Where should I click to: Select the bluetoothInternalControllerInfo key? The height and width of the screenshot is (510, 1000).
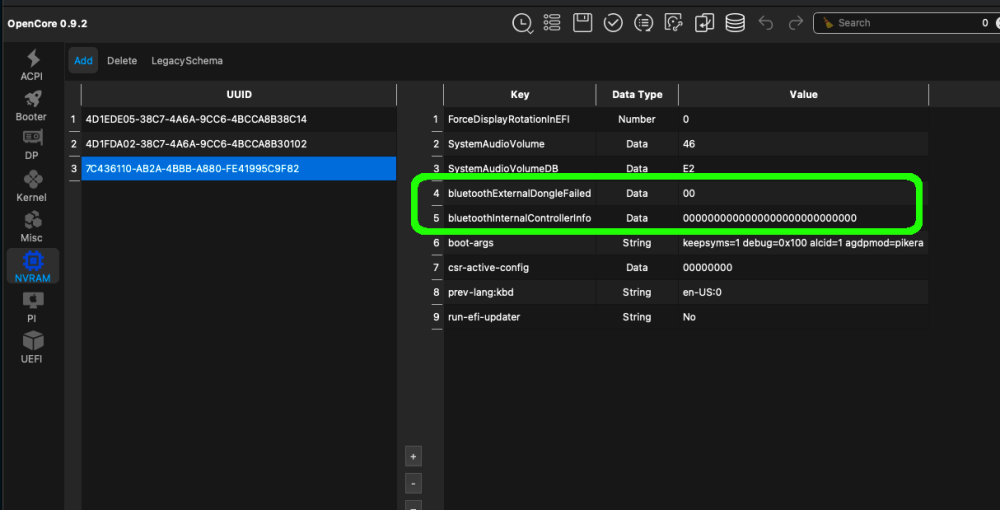pyautogui.click(x=520, y=218)
